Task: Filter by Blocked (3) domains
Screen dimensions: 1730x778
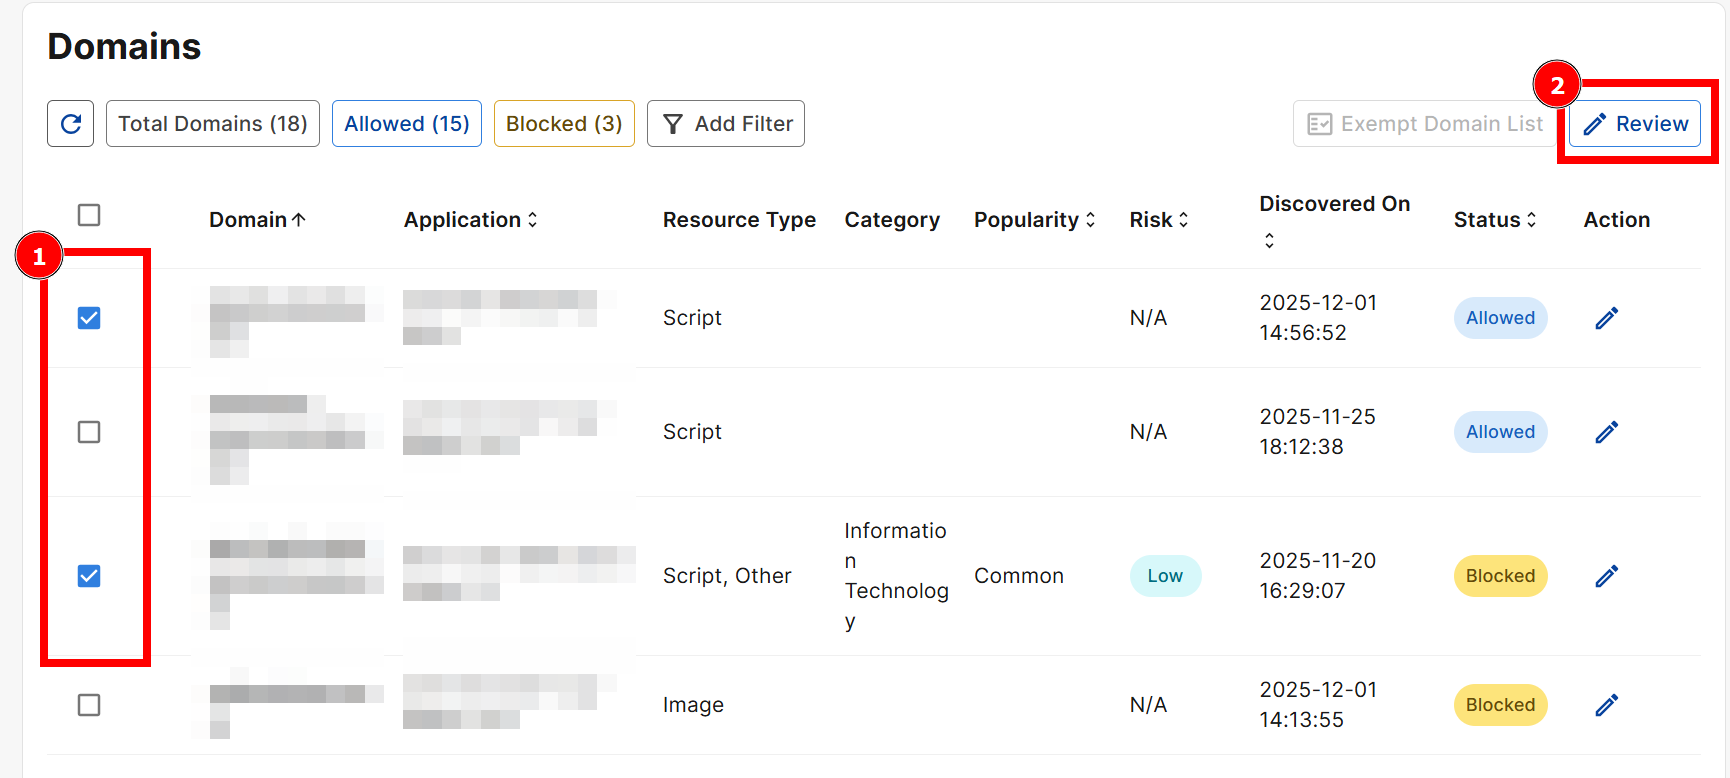Action: (564, 124)
